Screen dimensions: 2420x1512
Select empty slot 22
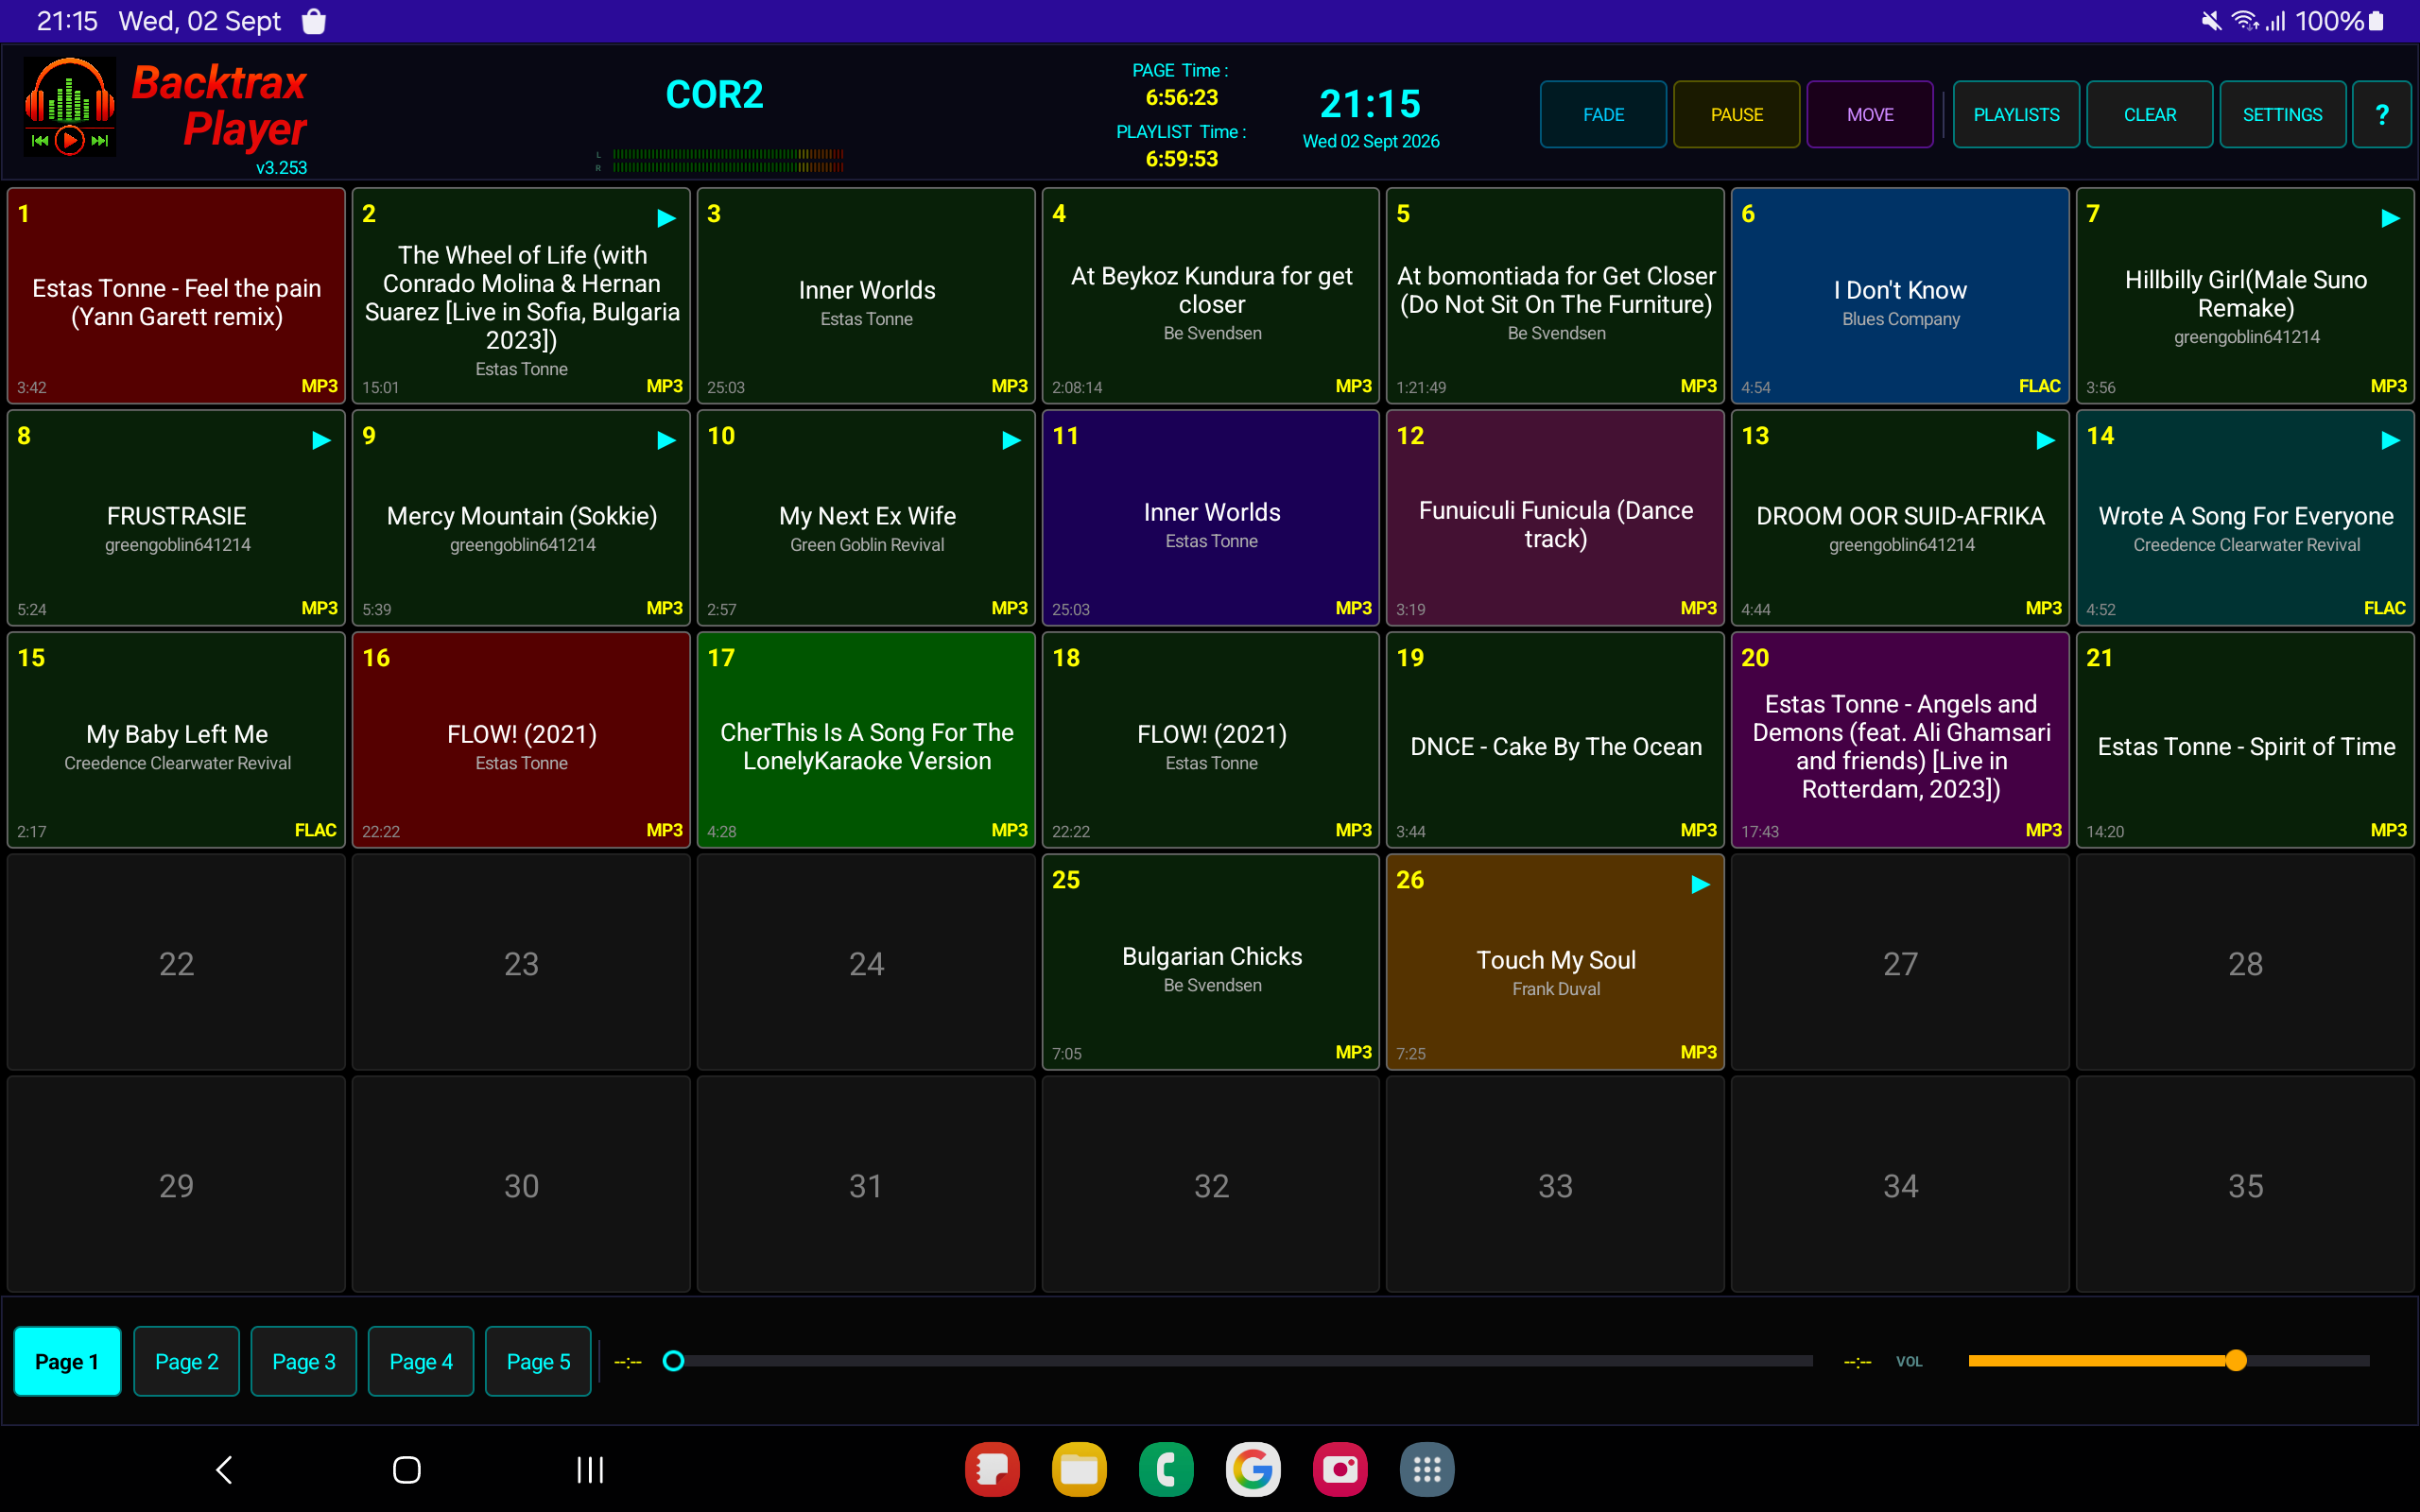coord(176,962)
